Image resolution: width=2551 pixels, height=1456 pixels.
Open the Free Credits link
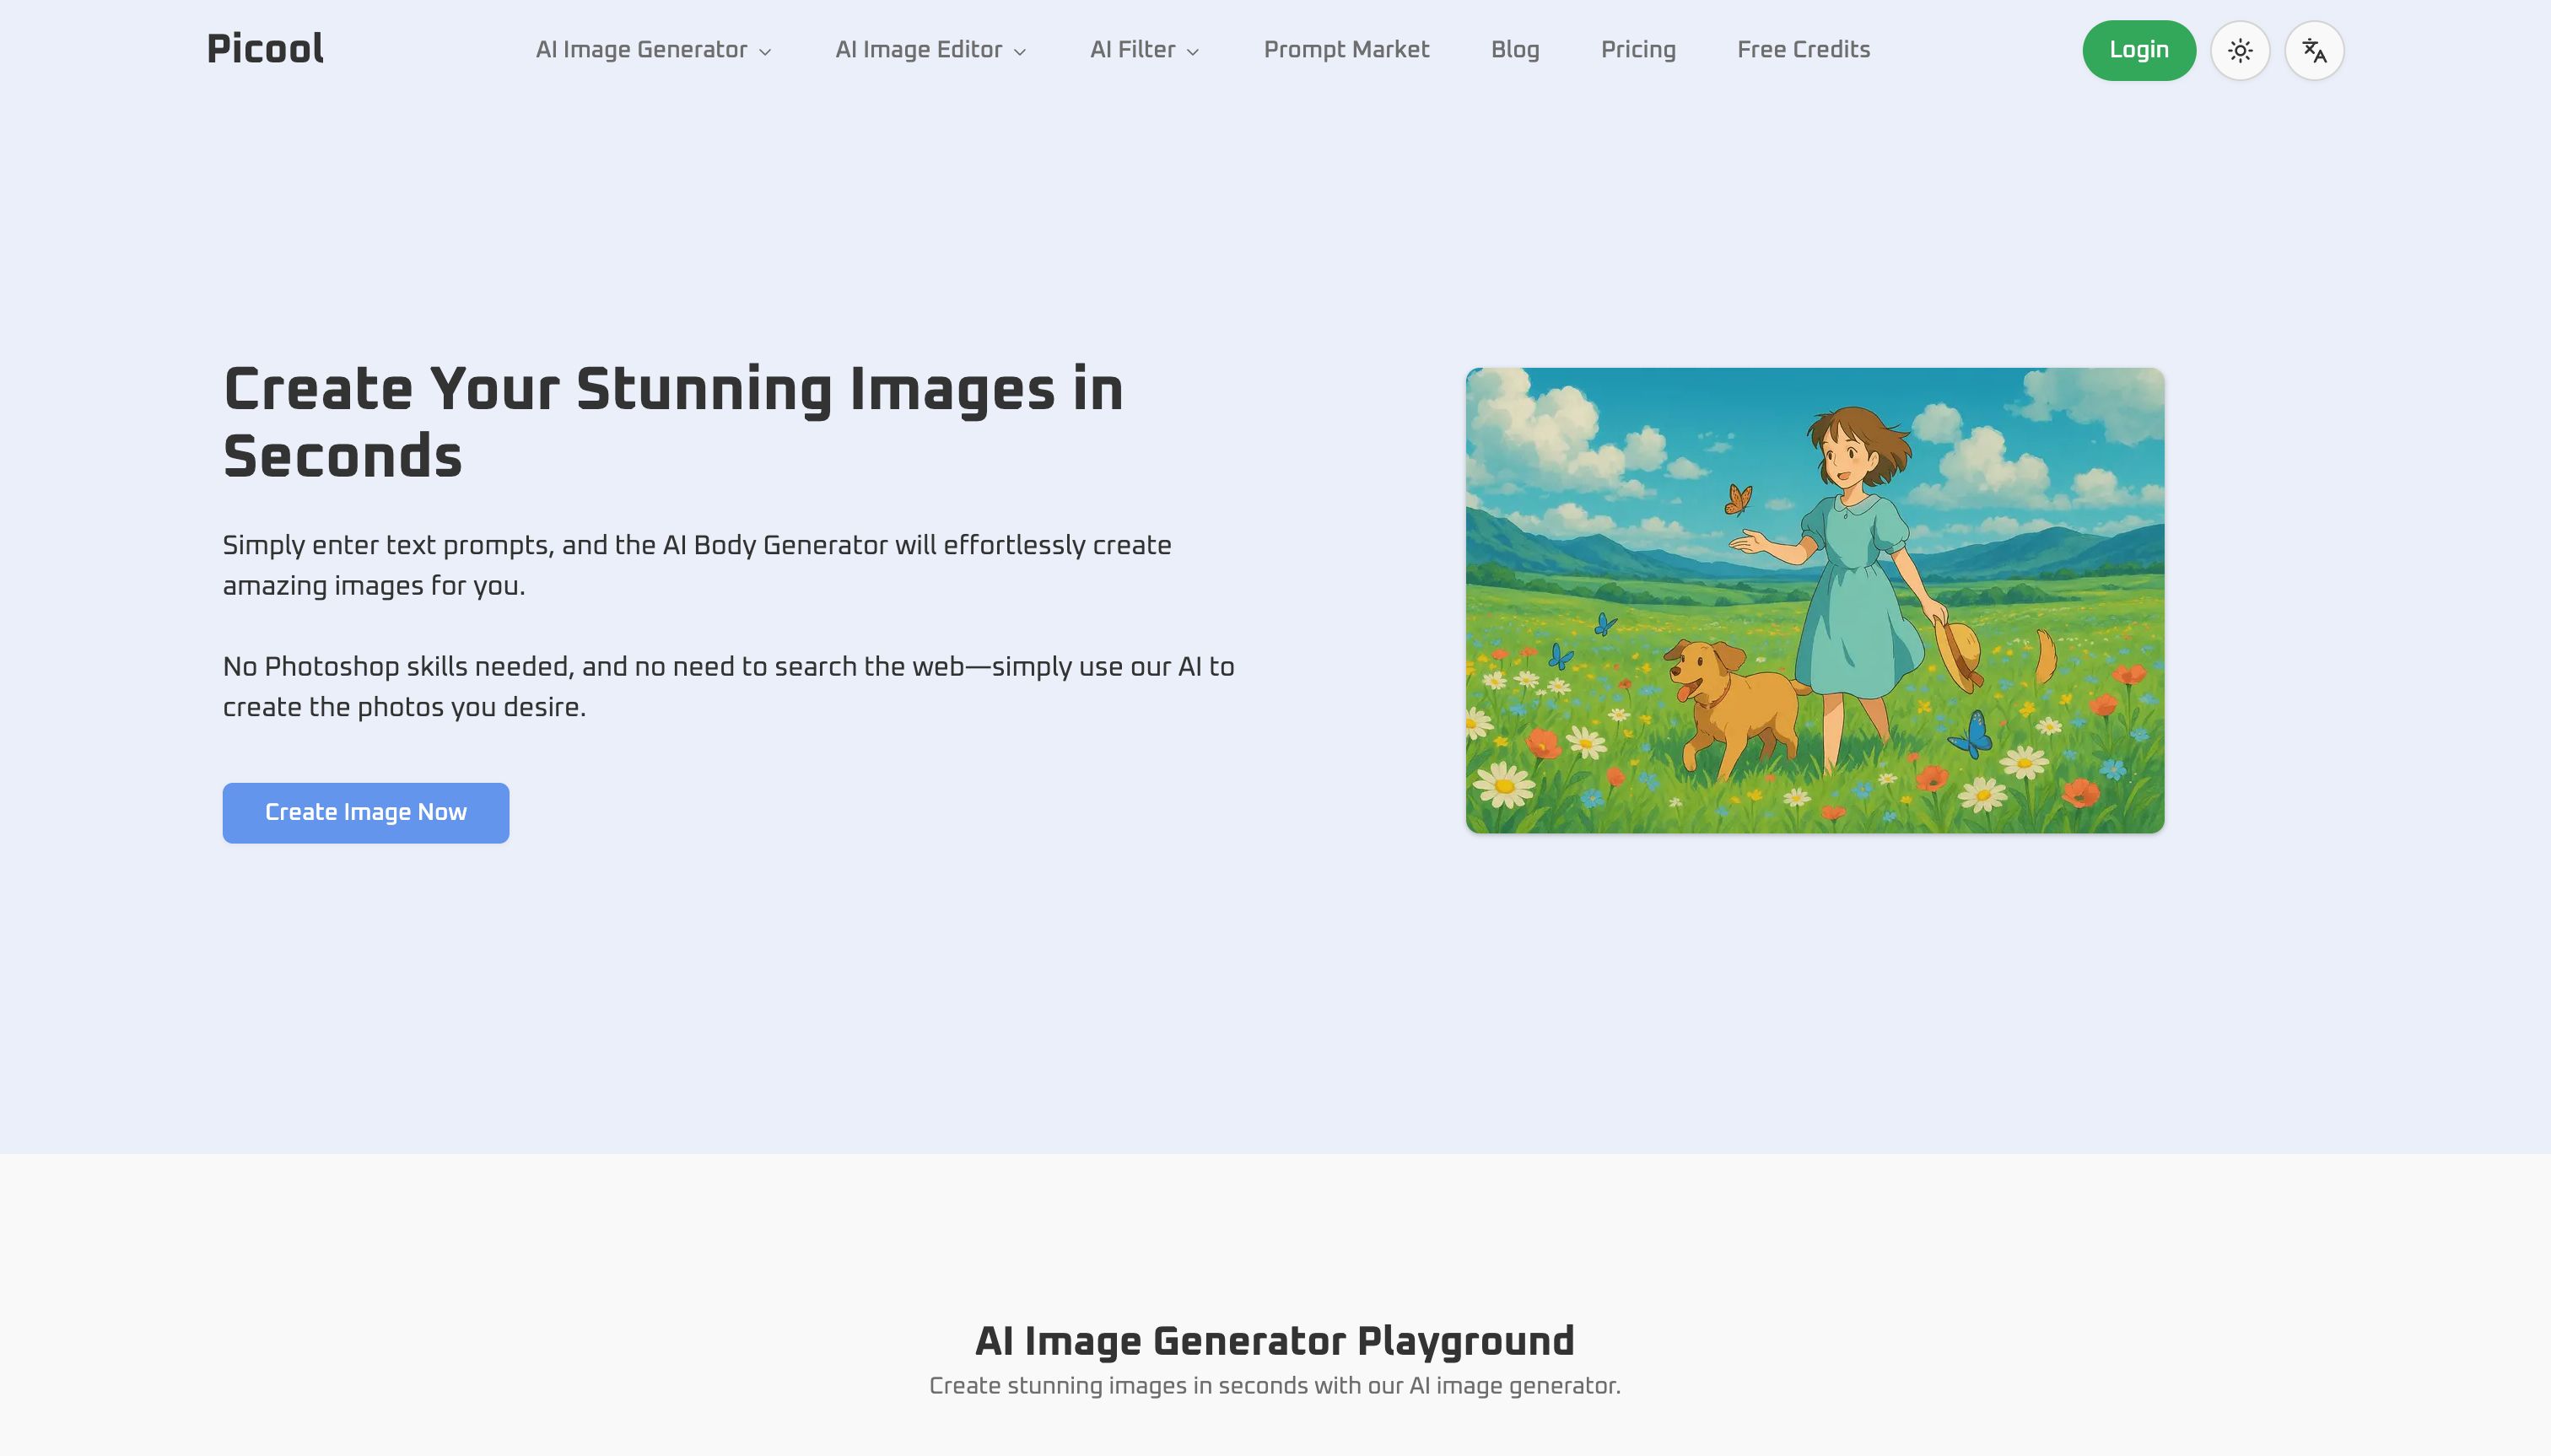(1803, 50)
